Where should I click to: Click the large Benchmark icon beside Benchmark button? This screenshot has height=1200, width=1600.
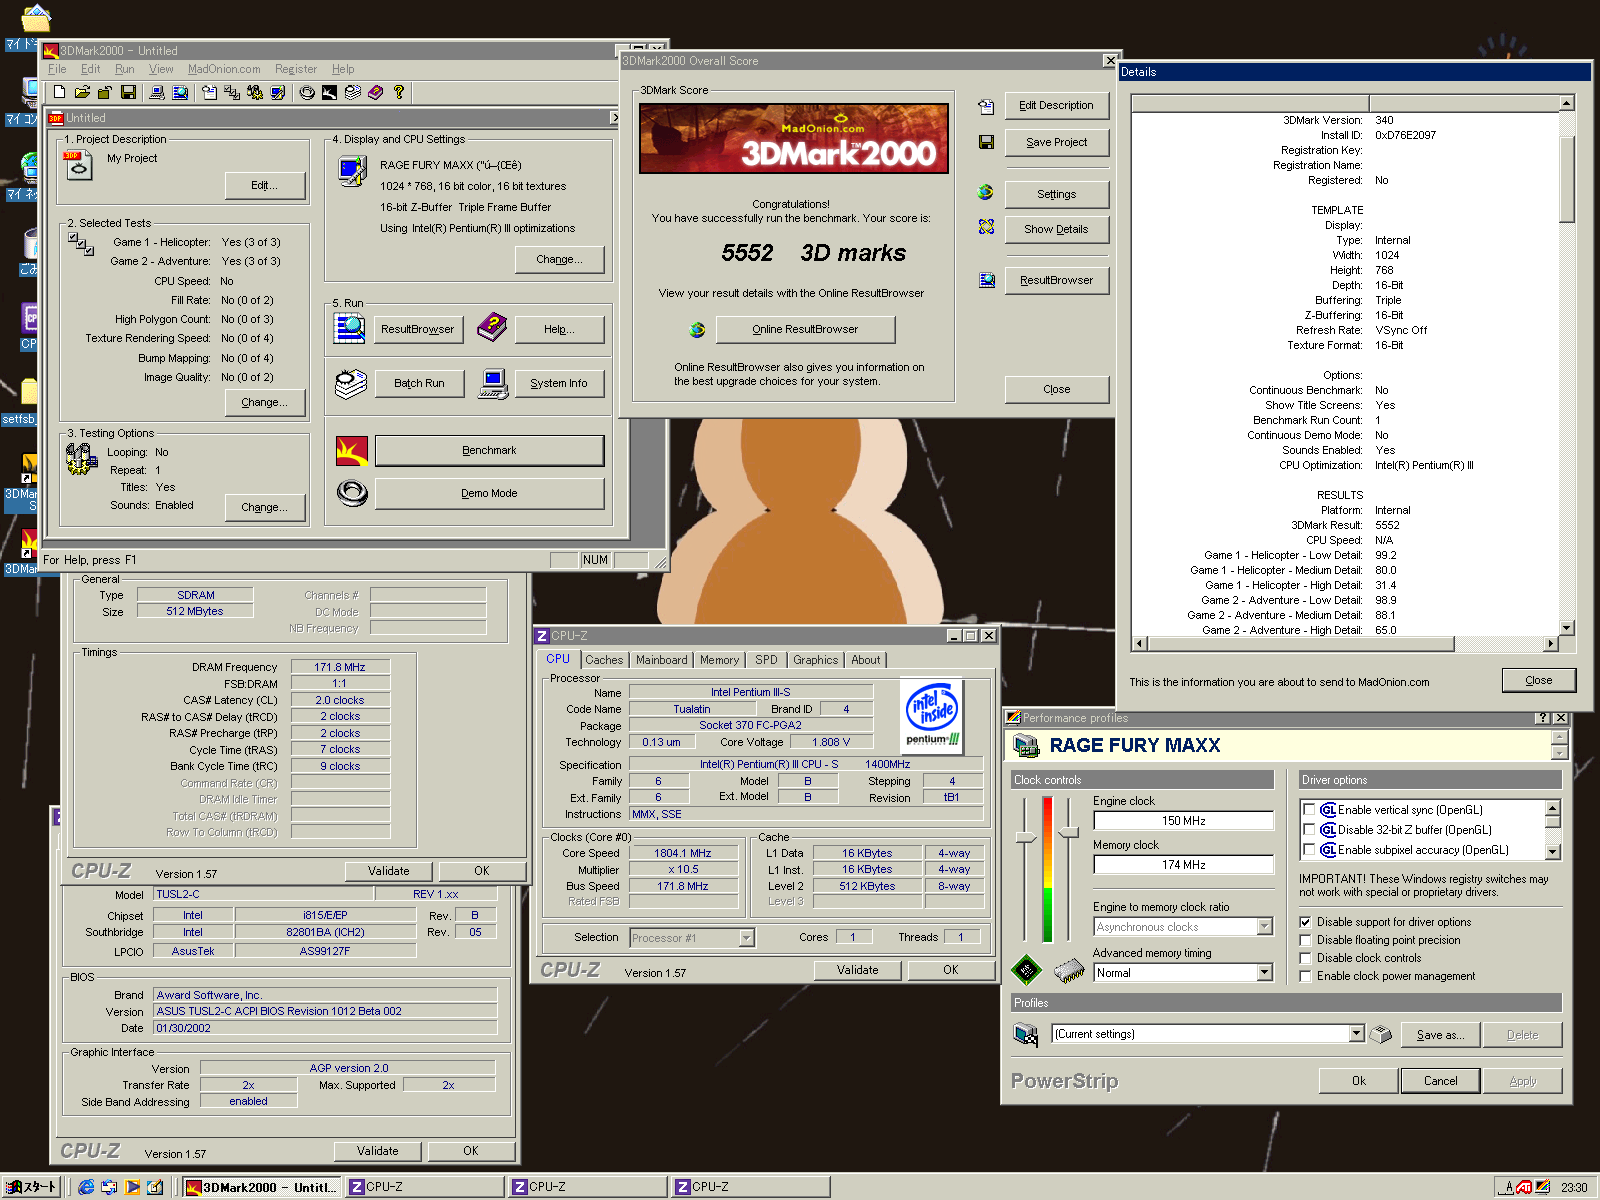click(352, 451)
